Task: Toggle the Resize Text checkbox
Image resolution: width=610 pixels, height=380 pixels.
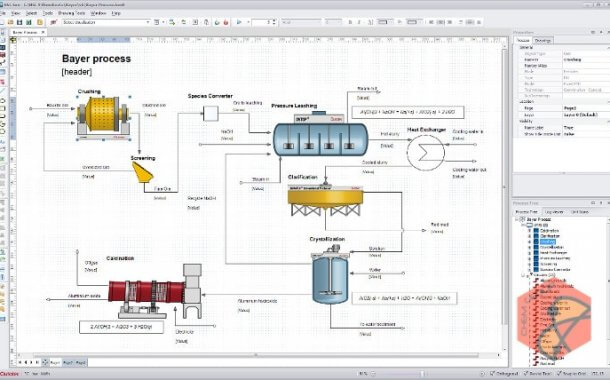Action: click(x=526, y=373)
